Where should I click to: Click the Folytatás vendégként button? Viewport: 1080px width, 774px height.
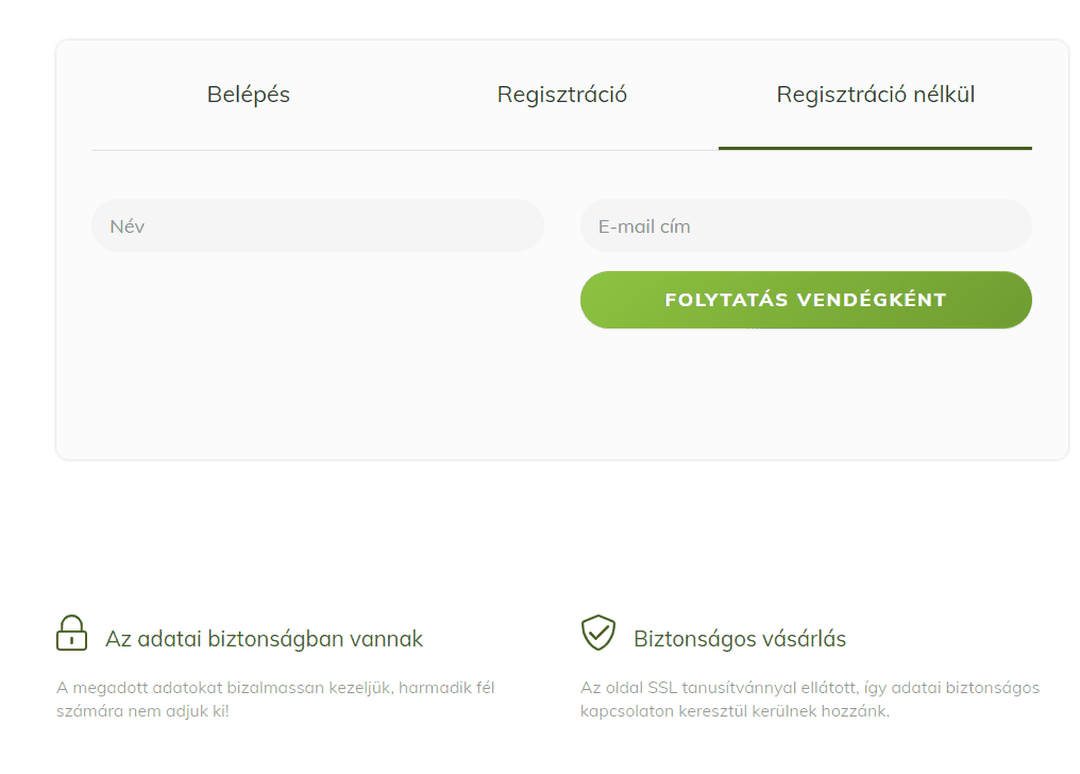[x=806, y=300]
